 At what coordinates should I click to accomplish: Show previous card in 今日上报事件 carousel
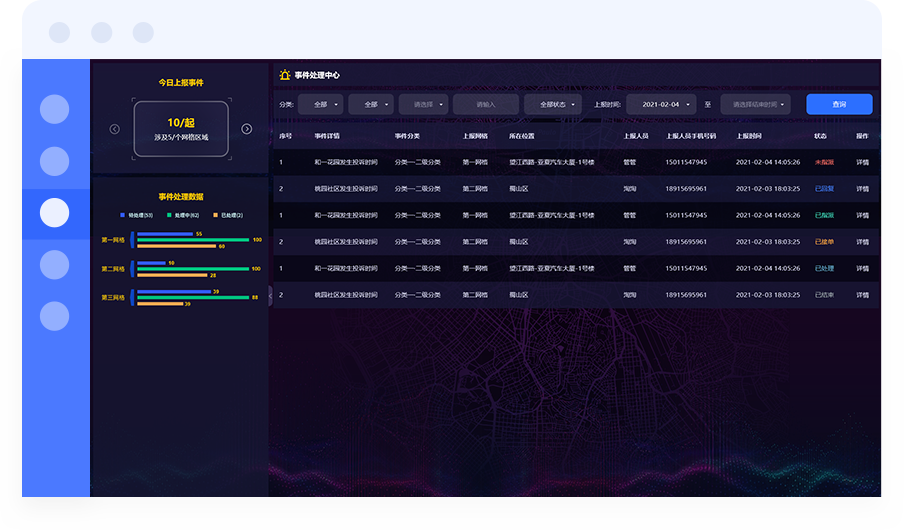[x=114, y=129]
